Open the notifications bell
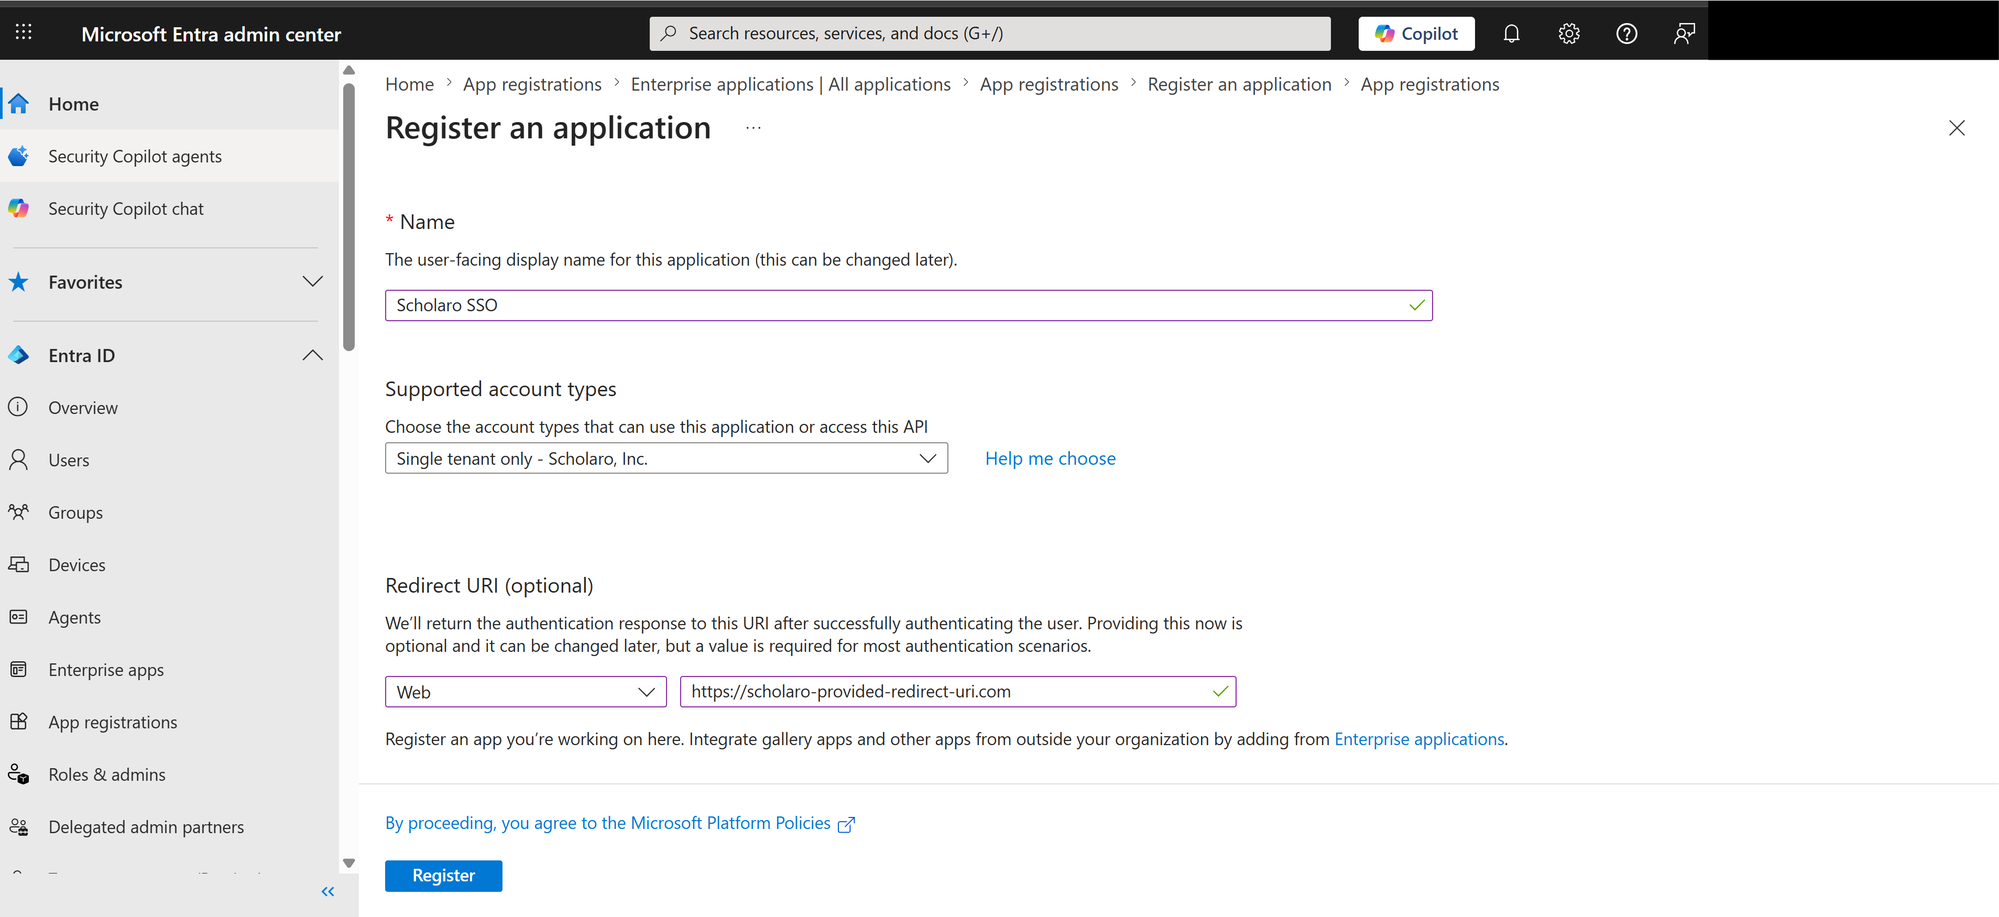Image resolution: width=1999 pixels, height=917 pixels. tap(1511, 34)
